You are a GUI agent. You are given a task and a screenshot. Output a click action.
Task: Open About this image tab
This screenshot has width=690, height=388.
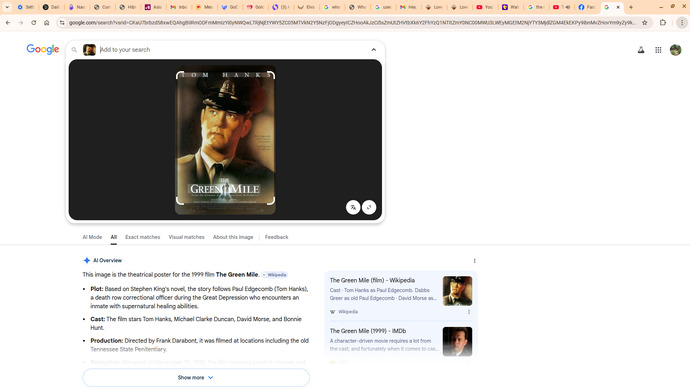tap(233, 237)
